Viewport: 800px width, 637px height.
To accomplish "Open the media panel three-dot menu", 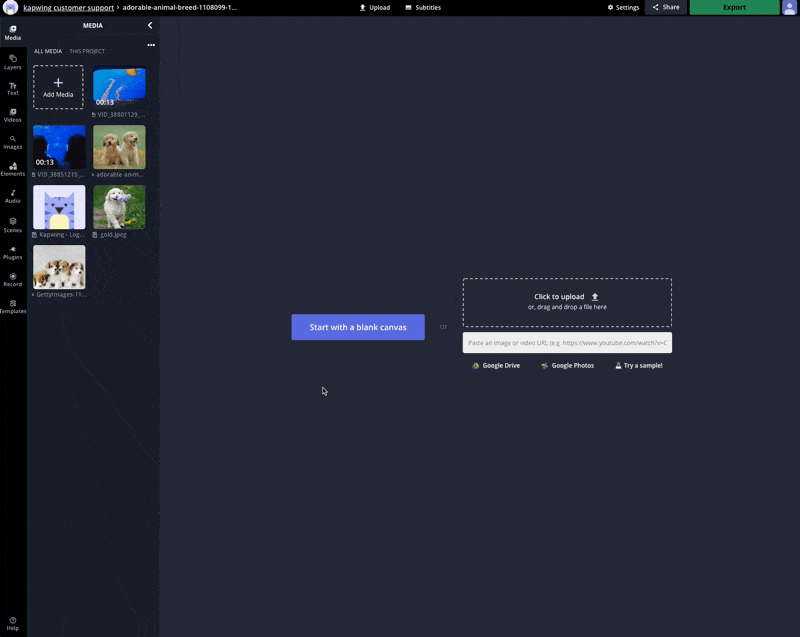I will point(151,45).
